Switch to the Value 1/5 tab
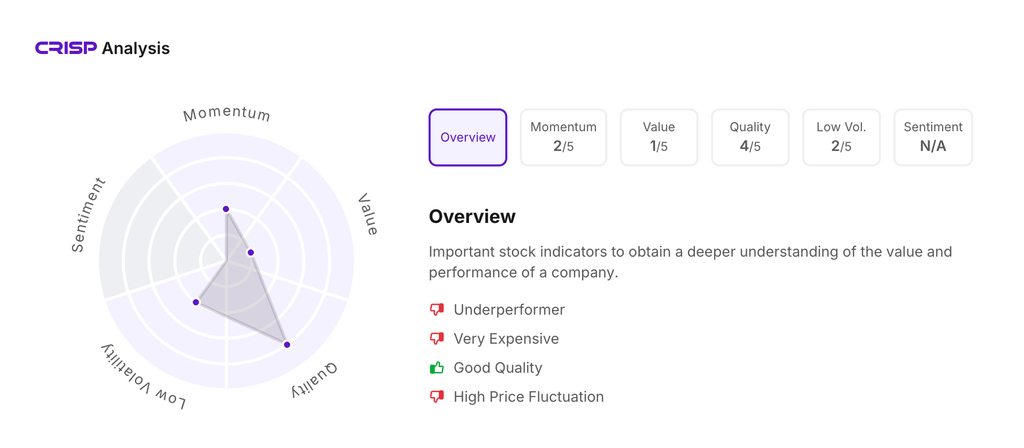Image resolution: width=1024 pixels, height=448 pixels. [x=659, y=137]
